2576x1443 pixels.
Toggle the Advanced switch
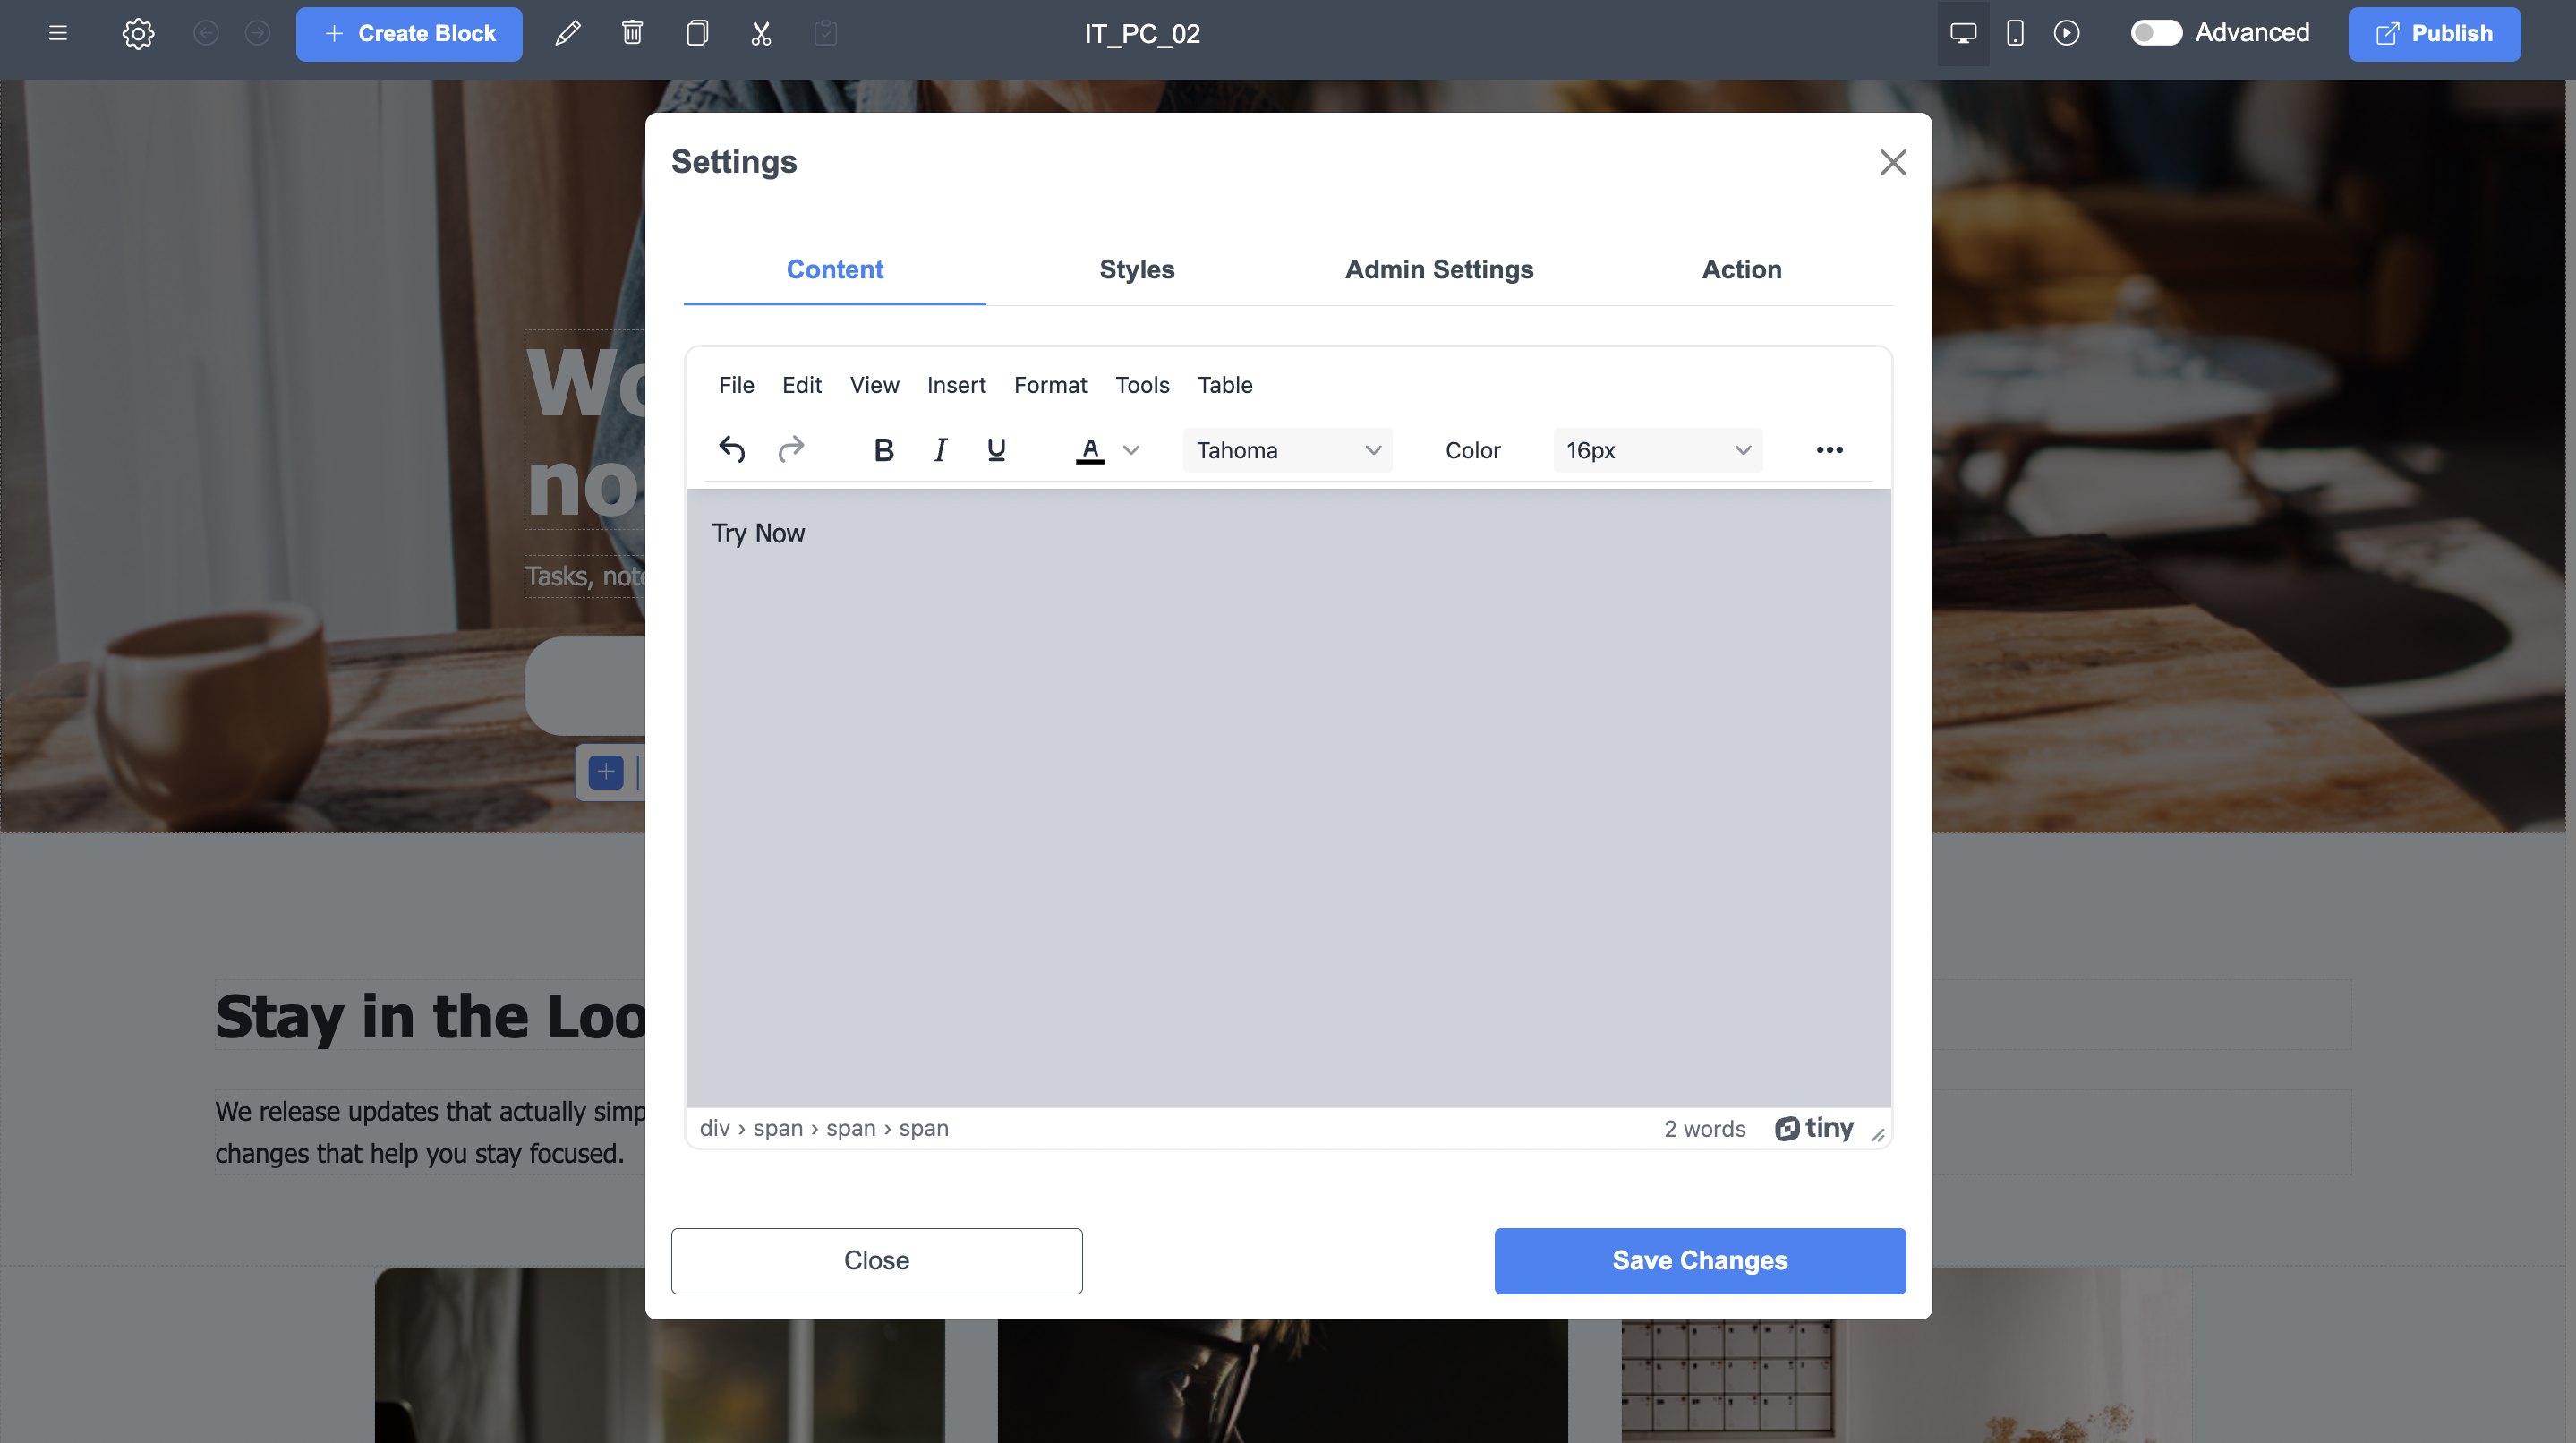pos(2155,33)
